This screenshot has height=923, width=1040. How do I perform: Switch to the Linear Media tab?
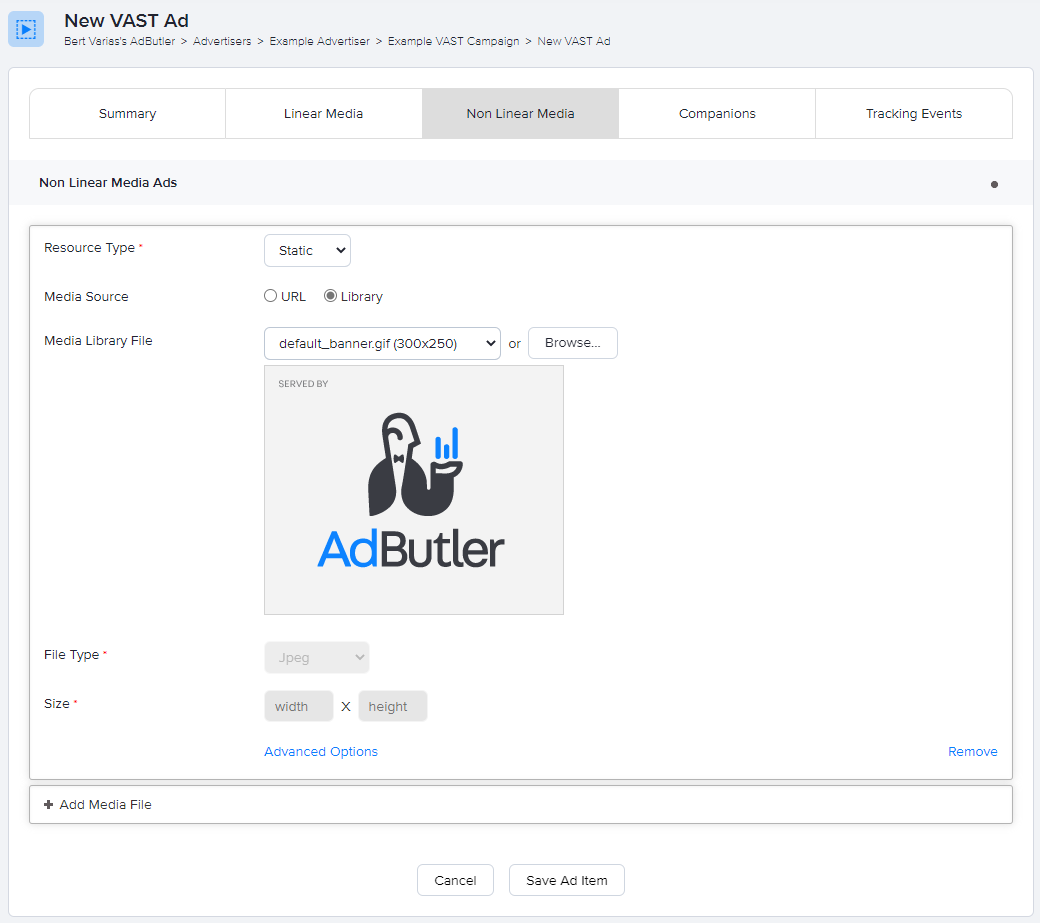(x=323, y=113)
